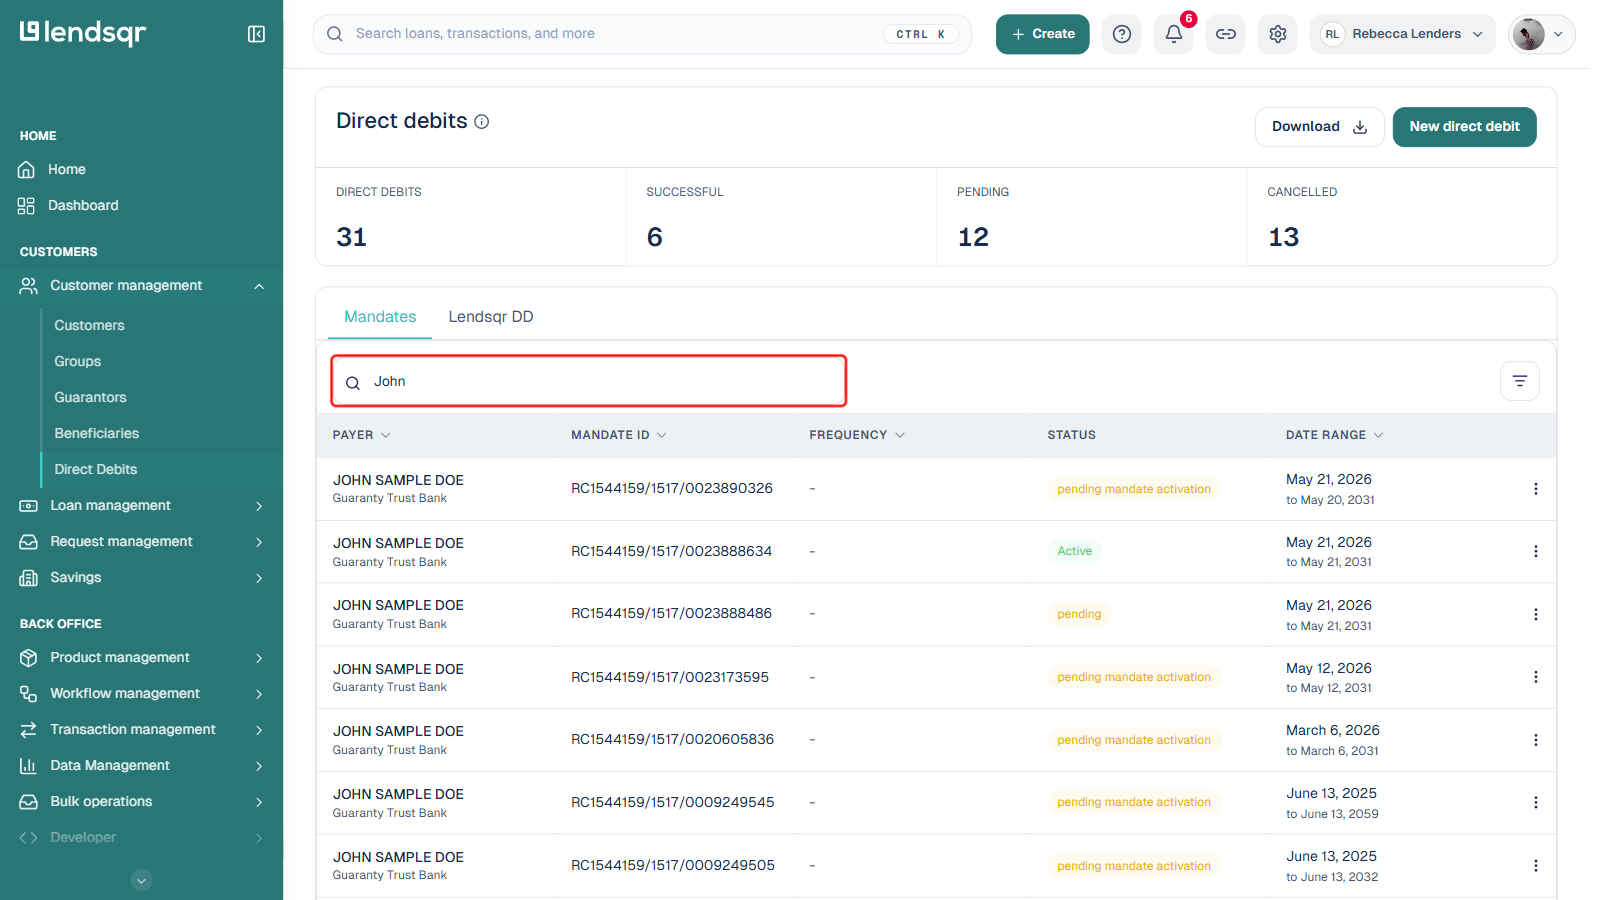
Task: Open row menu for mandate RC1544159/1517/0023173595
Action: 1536,677
